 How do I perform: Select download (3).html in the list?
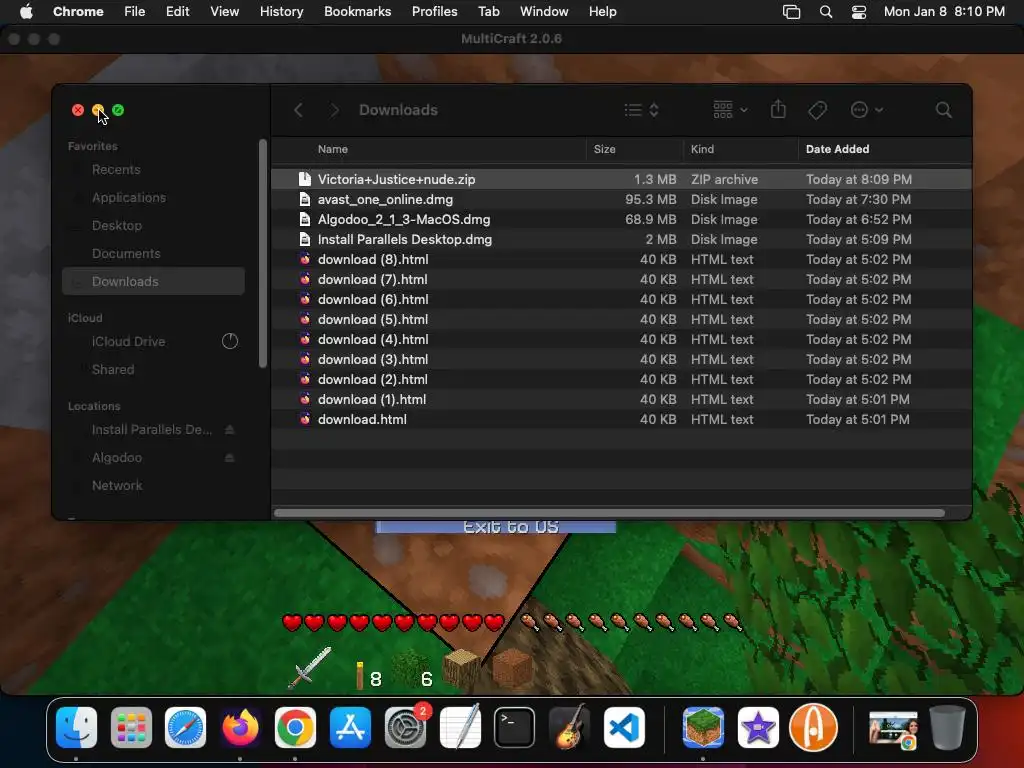pyautogui.click(x=621, y=359)
